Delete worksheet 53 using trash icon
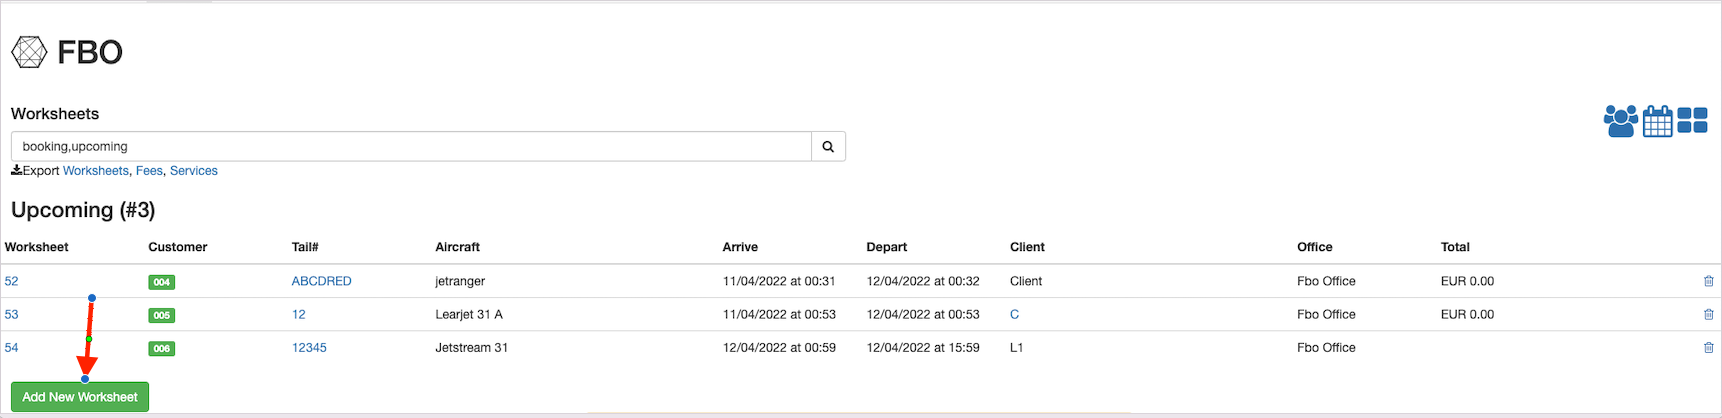 [x=1708, y=314]
